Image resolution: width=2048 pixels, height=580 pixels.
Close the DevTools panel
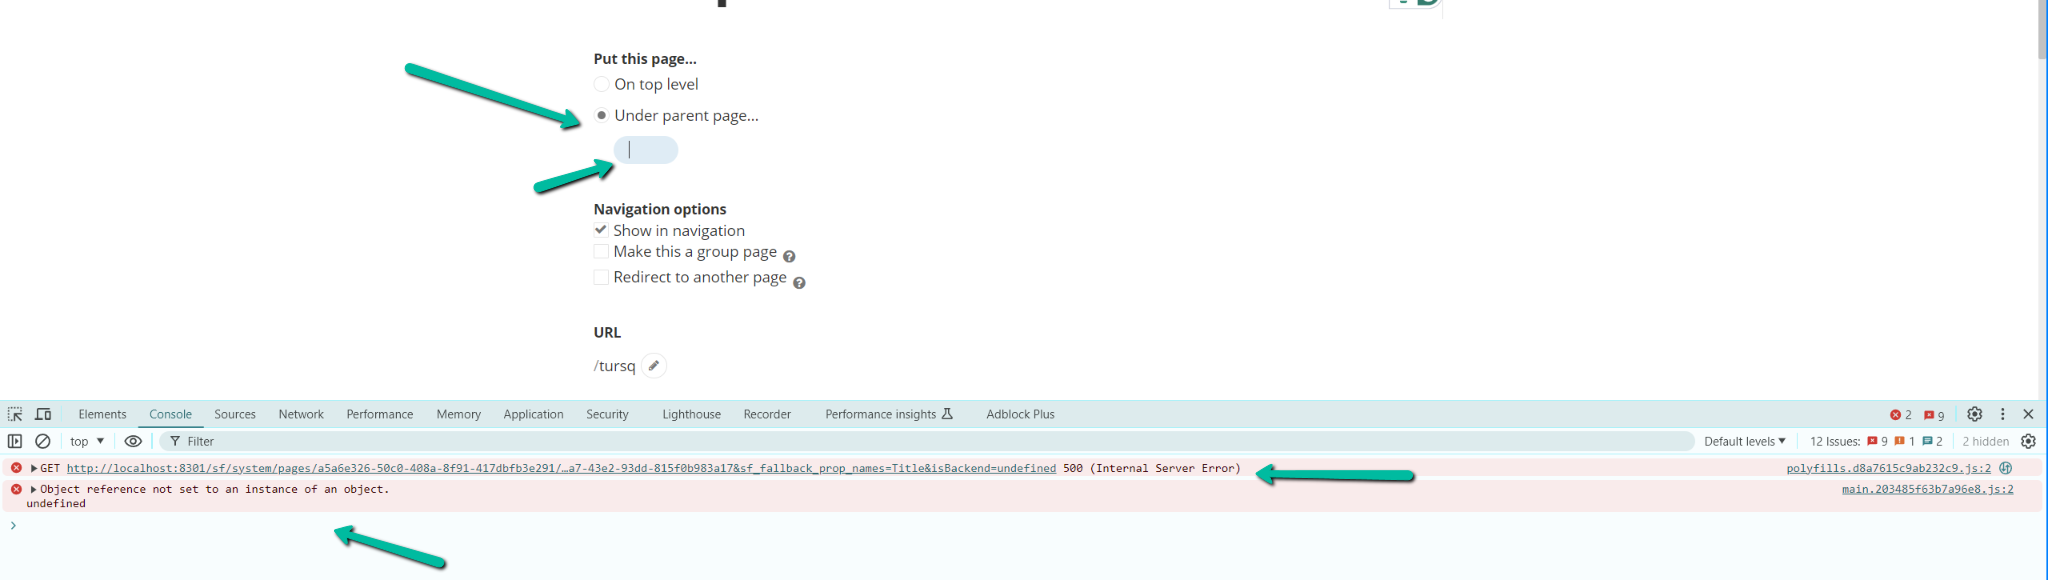pyautogui.click(x=2028, y=414)
